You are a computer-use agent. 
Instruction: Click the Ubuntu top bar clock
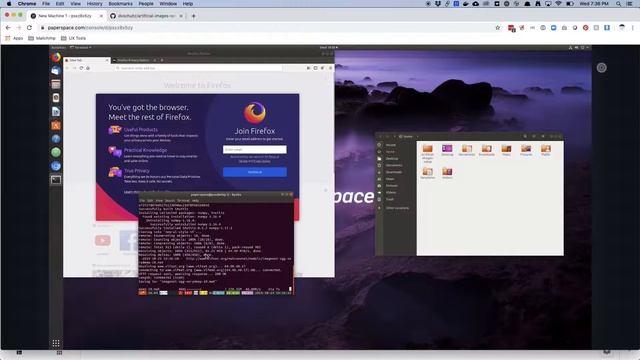328,48
